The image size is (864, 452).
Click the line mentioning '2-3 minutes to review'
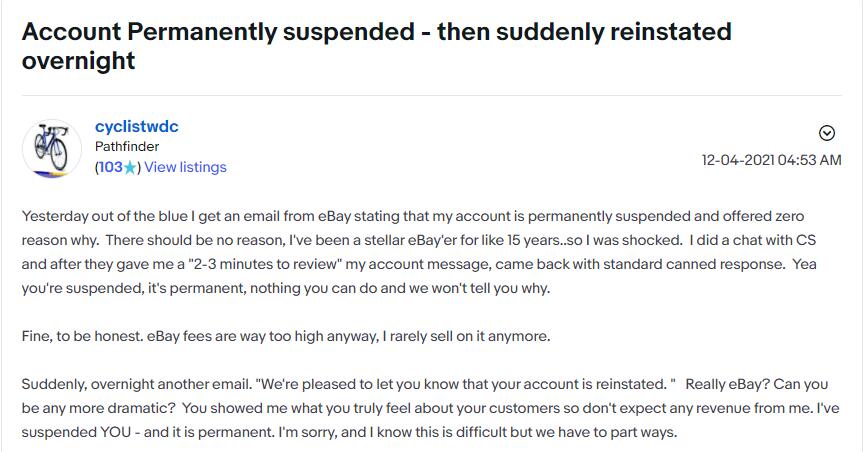419,264
